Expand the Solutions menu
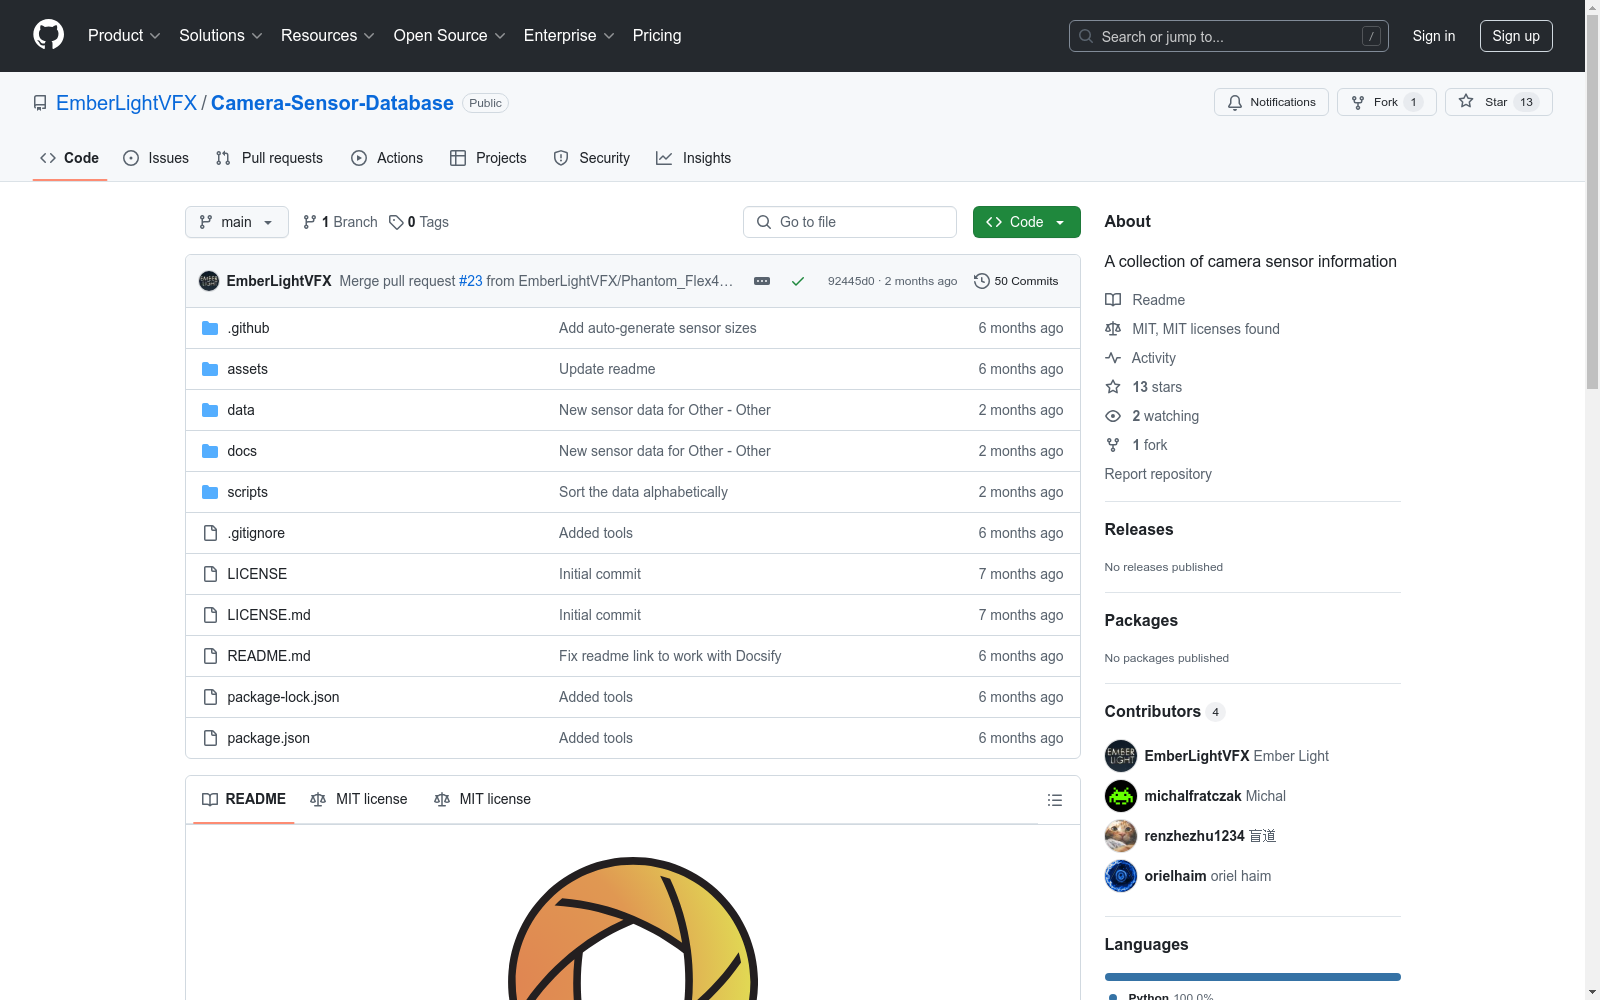1600x1000 pixels. tap(221, 35)
